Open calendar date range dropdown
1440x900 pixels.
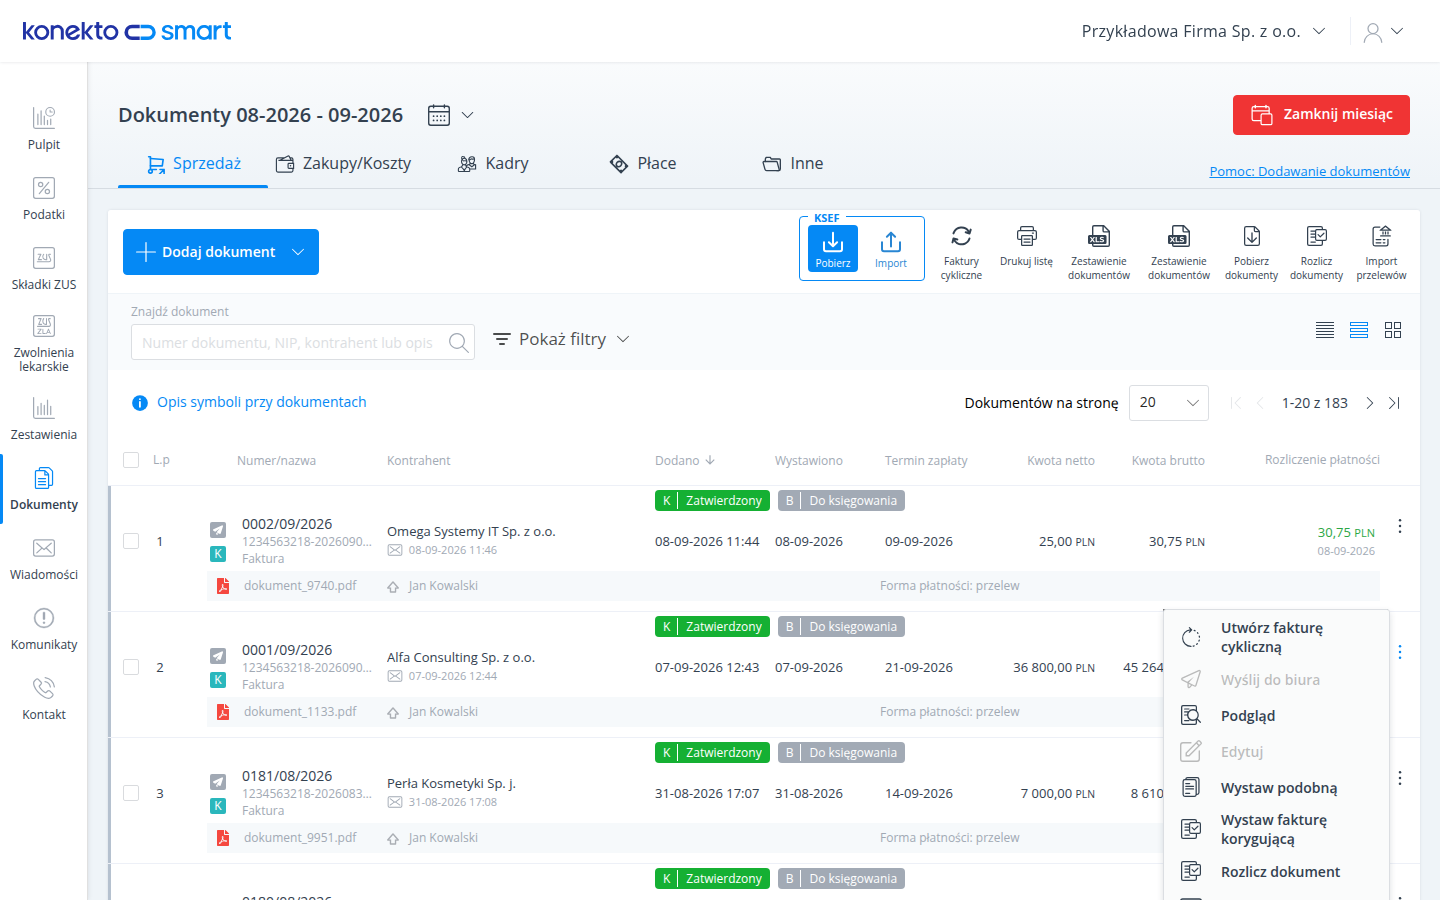[x=451, y=115]
